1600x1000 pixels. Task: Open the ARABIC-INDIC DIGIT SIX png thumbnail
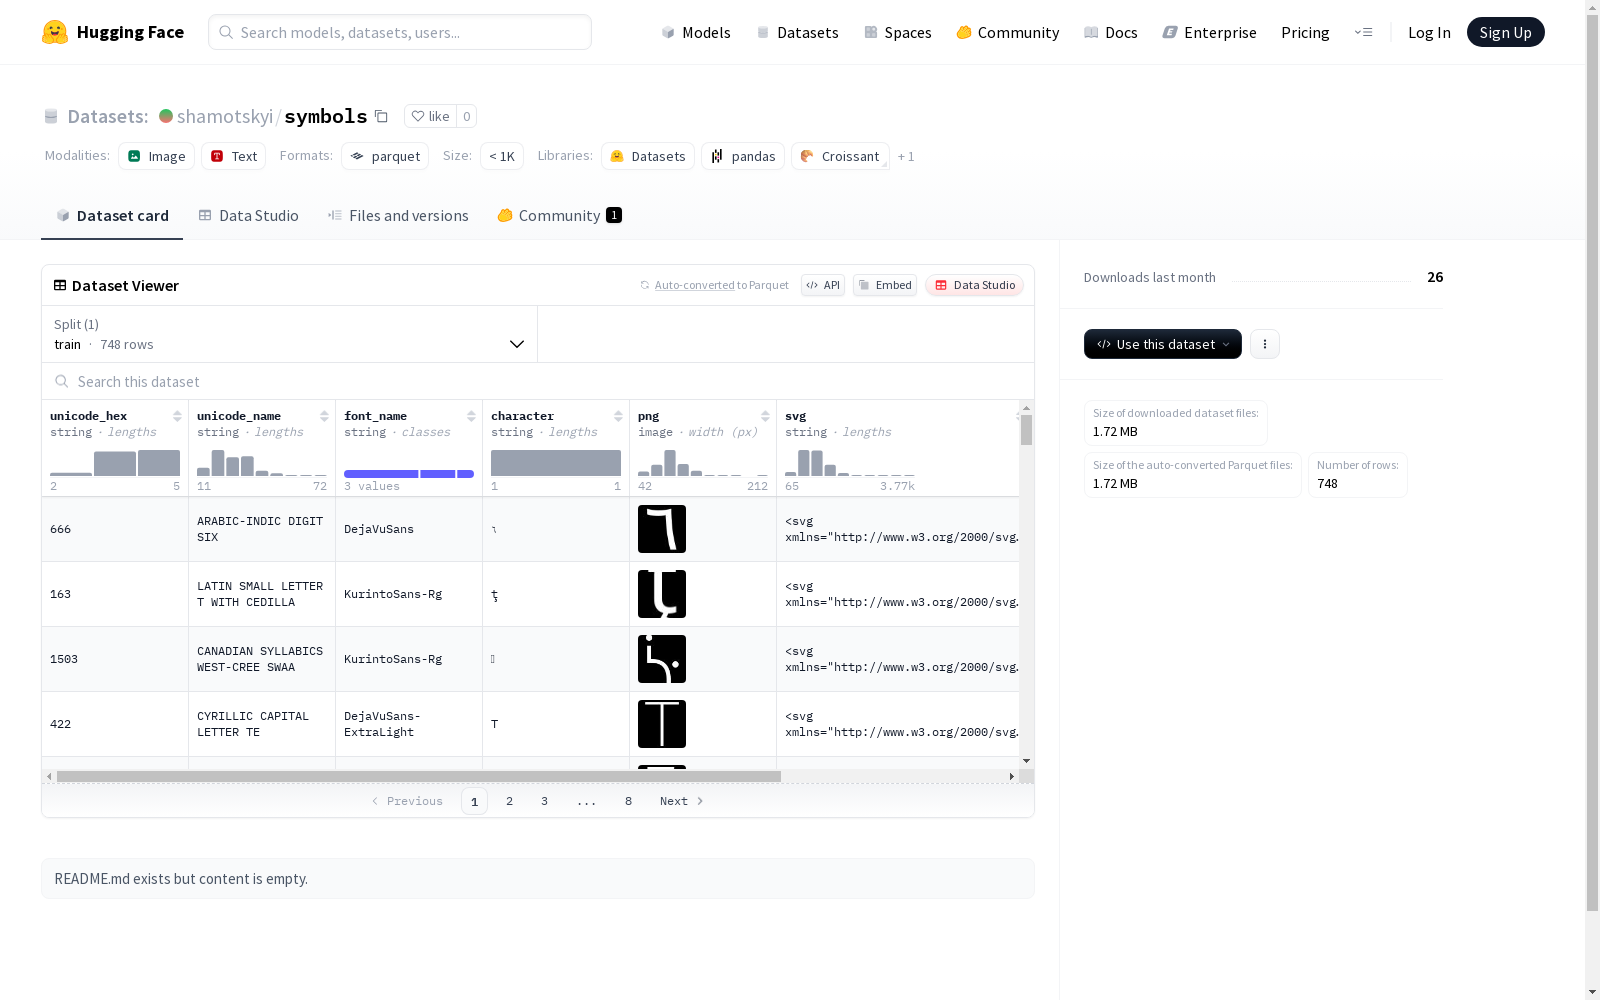[662, 529]
